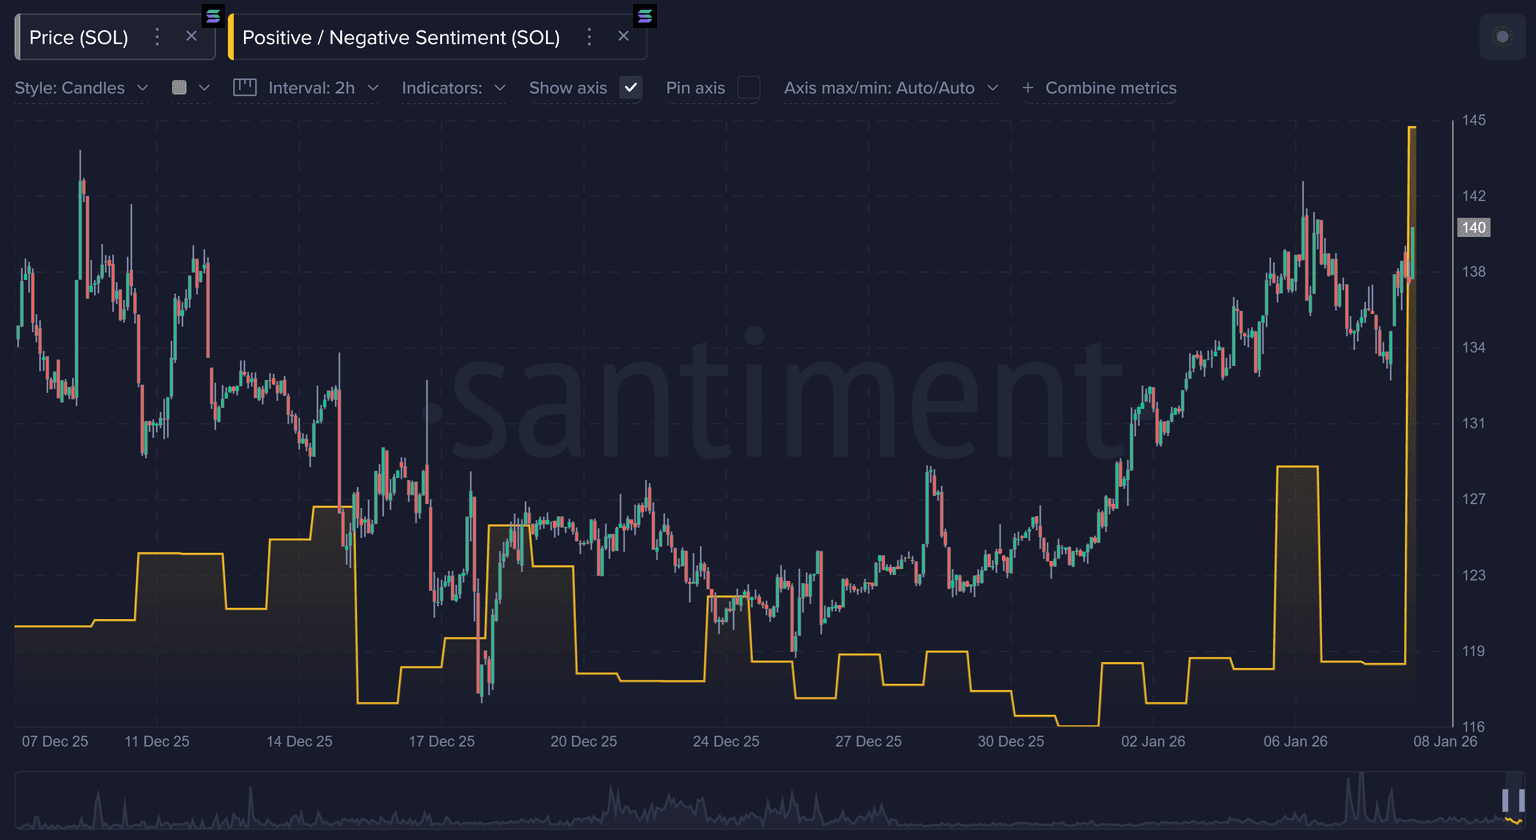The width and height of the screenshot is (1536, 840).
Task: Click the Combine metrics button
Action: pos(1110,88)
